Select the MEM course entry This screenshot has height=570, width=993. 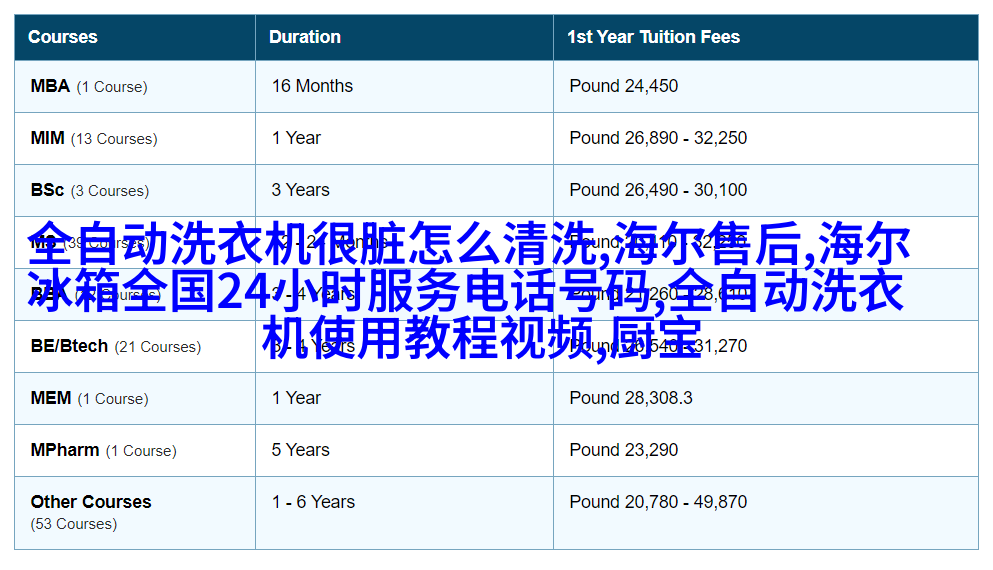click(50, 398)
